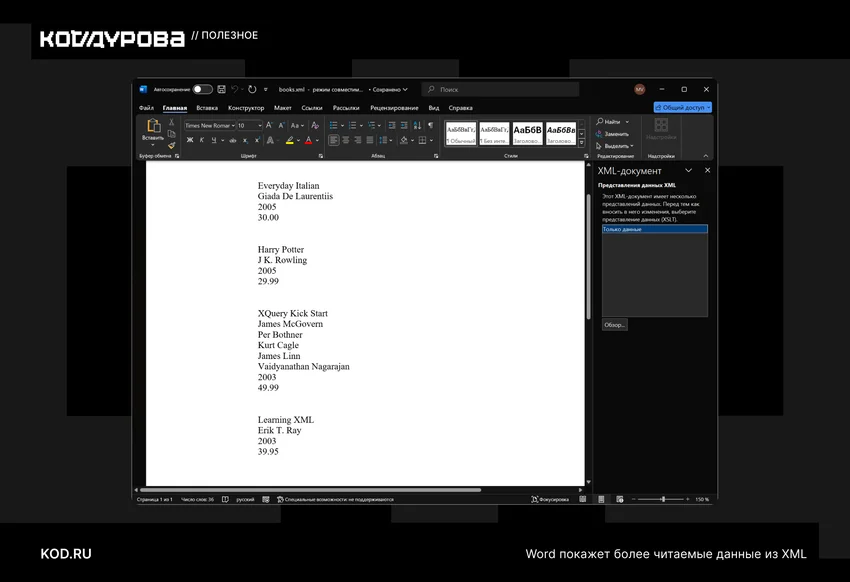850x582 pixels.
Task: Click the sort A-Z icon
Action: (x=417, y=125)
